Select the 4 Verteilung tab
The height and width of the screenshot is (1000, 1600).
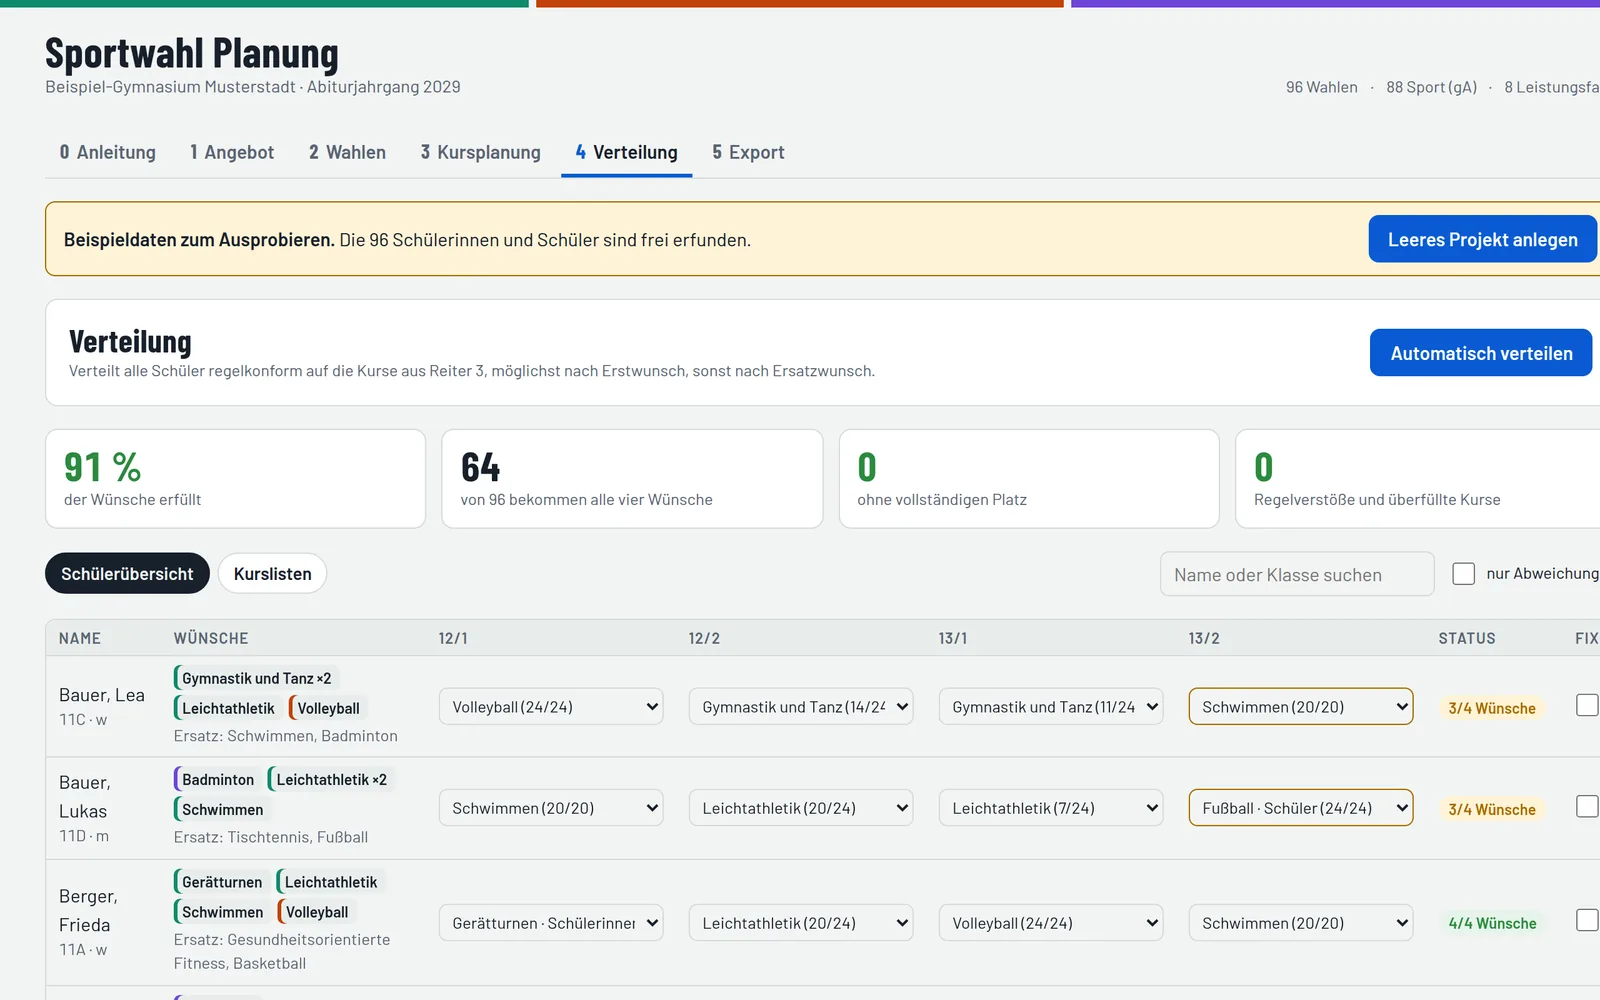[x=626, y=152]
